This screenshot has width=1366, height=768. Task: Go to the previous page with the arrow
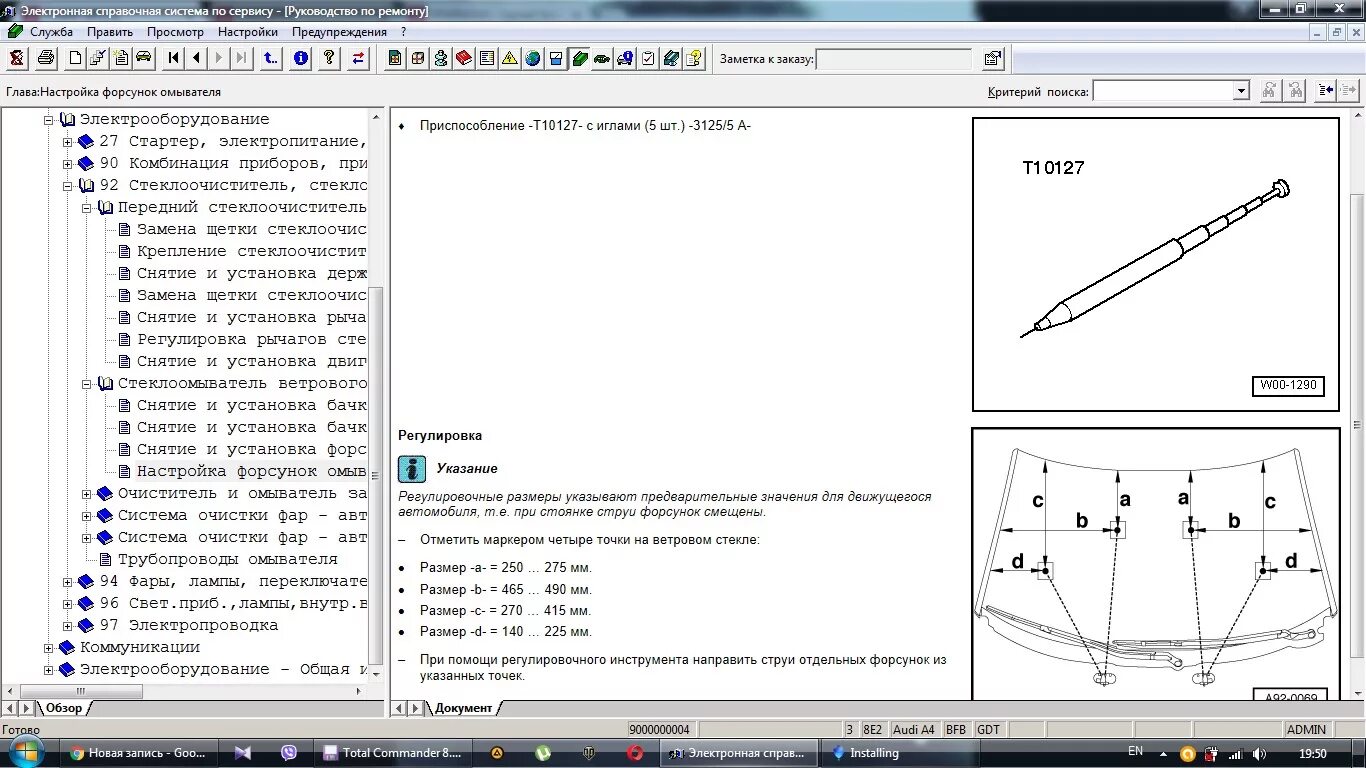pyautogui.click(x=197, y=58)
